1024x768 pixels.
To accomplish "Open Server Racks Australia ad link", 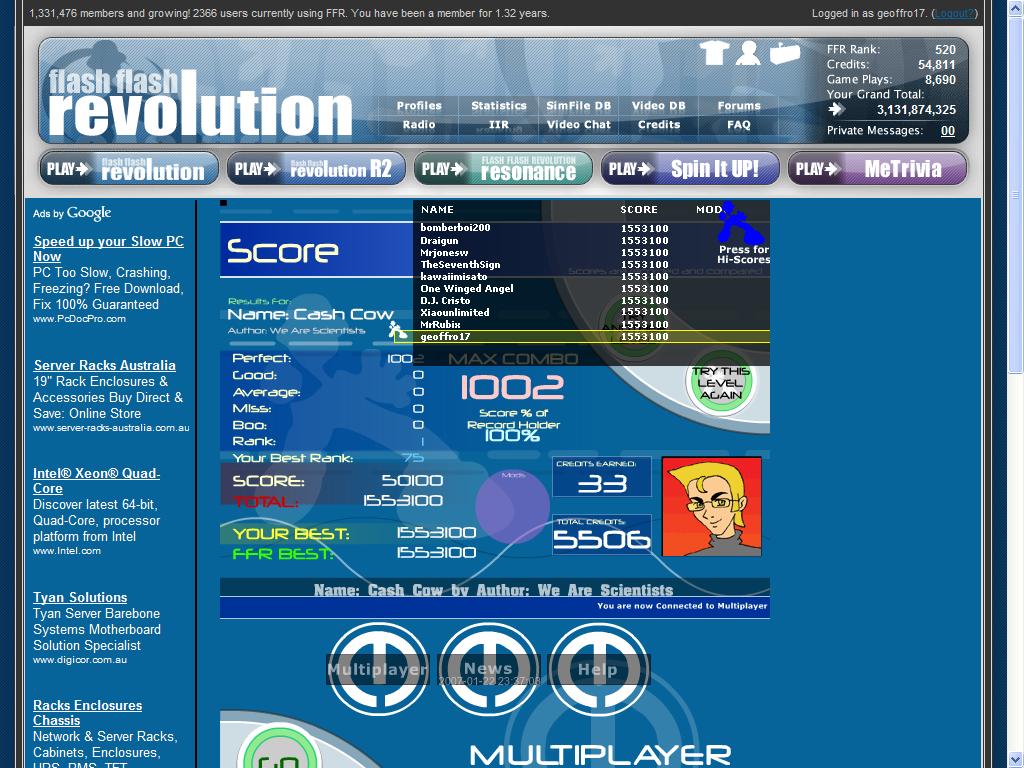I will click(104, 365).
